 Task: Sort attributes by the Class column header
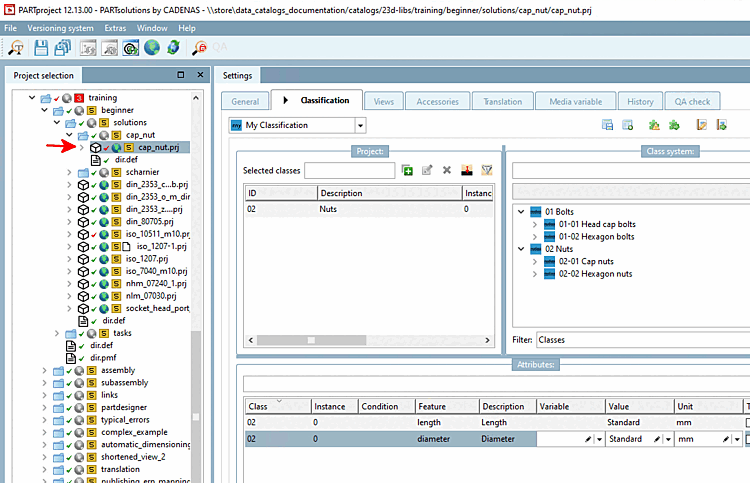tap(277, 406)
